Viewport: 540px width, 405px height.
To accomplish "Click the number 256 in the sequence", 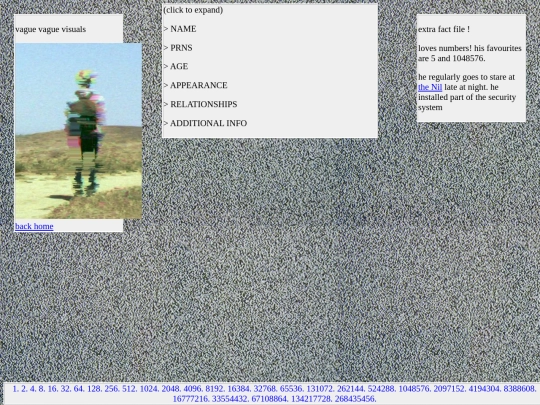I will click(112, 389).
